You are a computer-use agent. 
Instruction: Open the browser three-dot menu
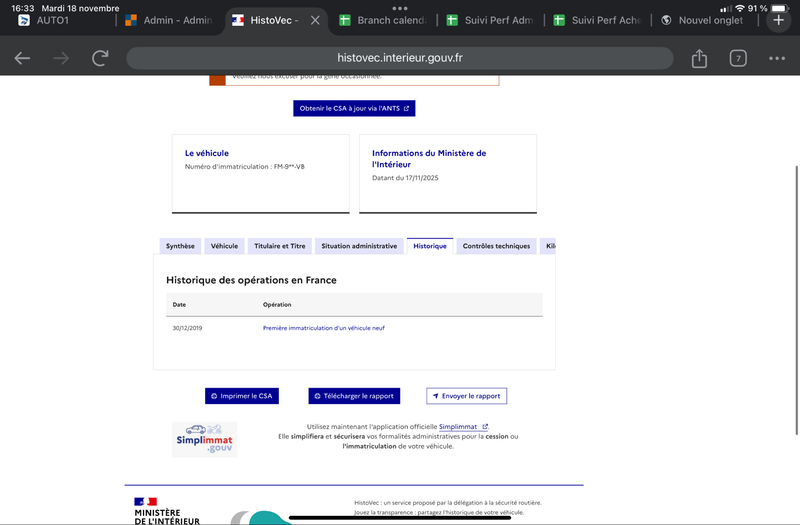777,59
